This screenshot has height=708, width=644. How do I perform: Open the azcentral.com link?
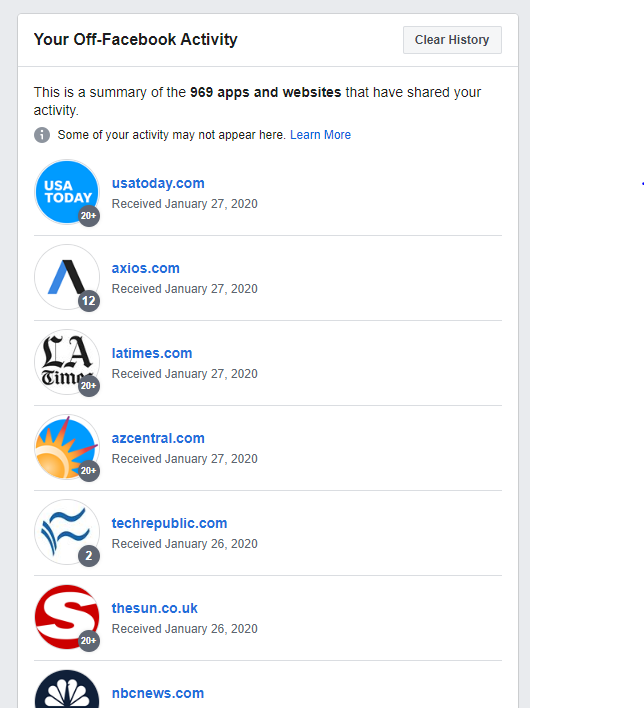click(x=158, y=438)
